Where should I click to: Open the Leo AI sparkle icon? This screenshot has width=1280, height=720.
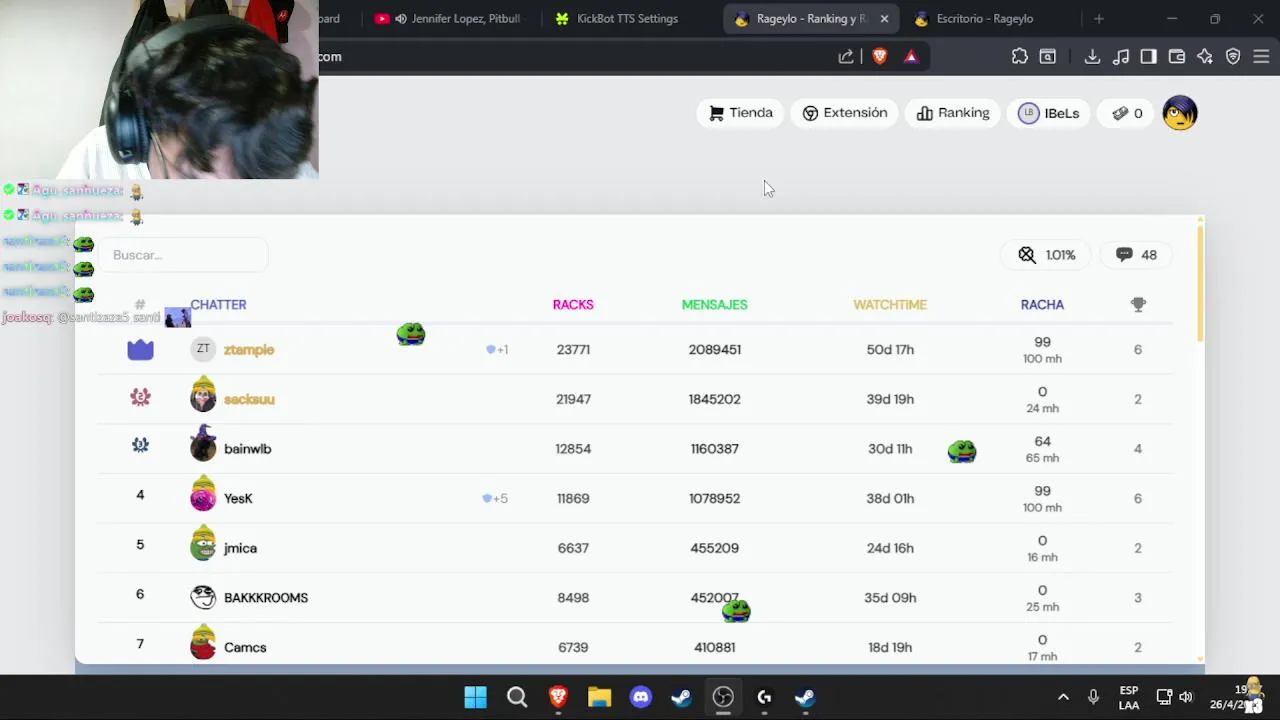click(x=1205, y=57)
